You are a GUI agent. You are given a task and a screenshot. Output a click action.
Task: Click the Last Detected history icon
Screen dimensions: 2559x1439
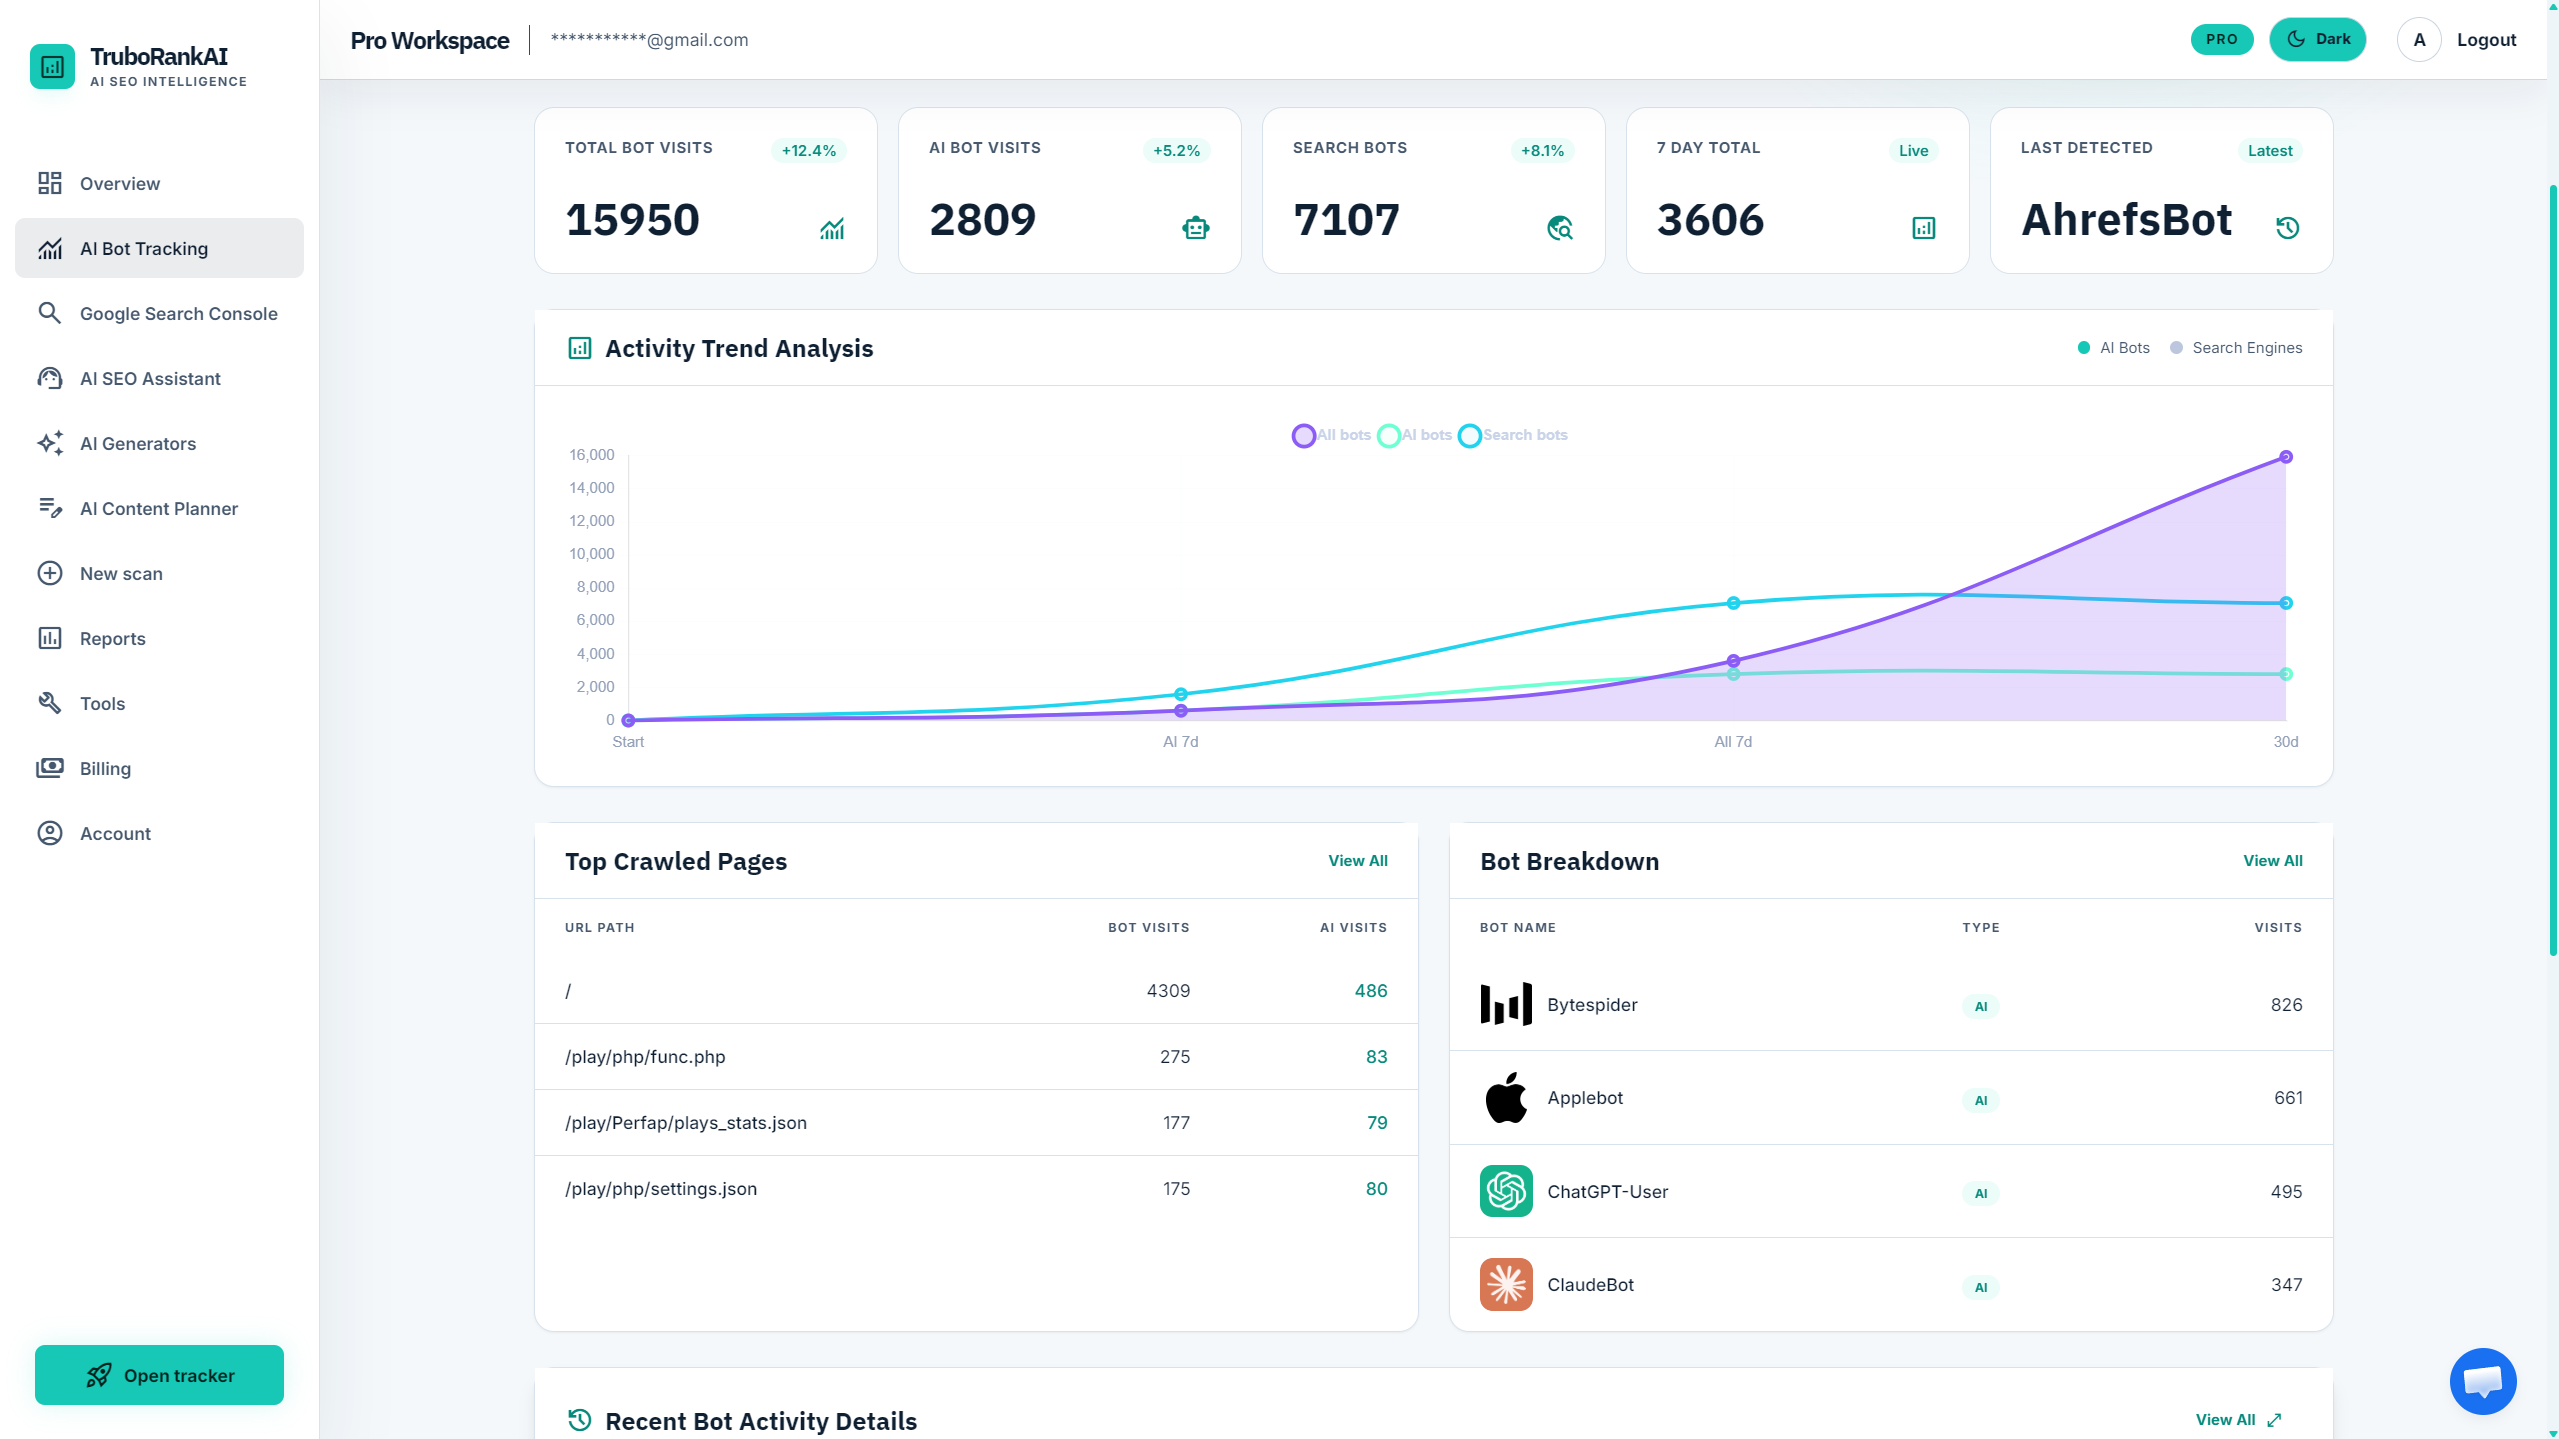tap(2287, 228)
